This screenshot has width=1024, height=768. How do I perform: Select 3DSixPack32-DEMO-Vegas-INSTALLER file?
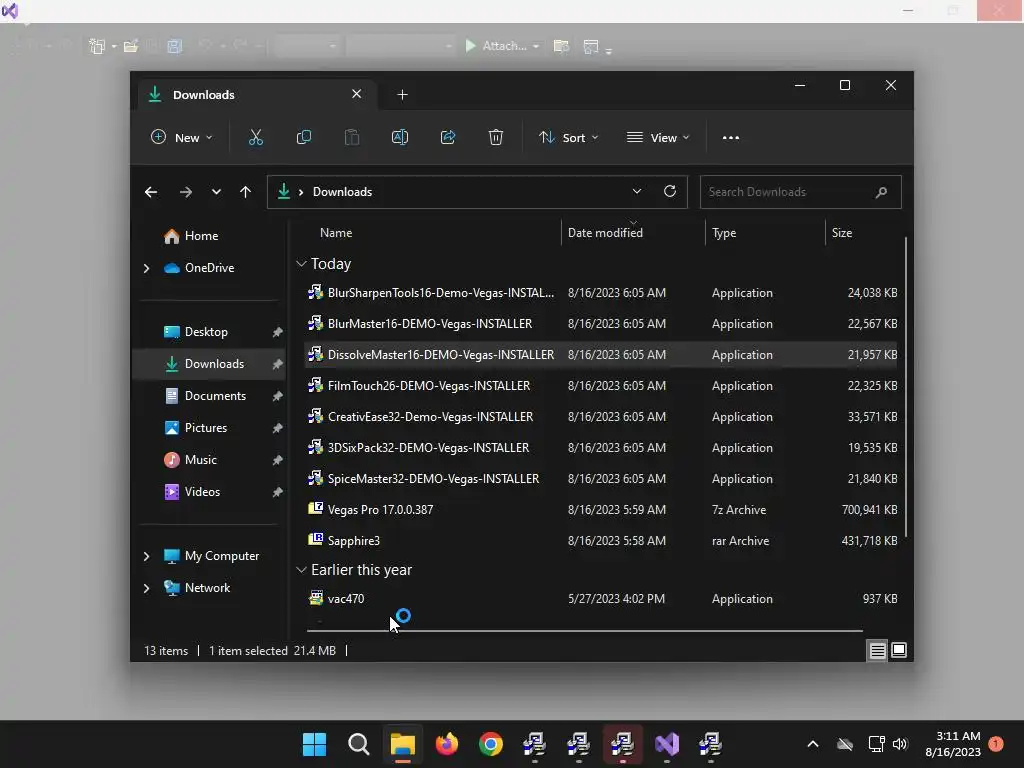click(601, 448)
